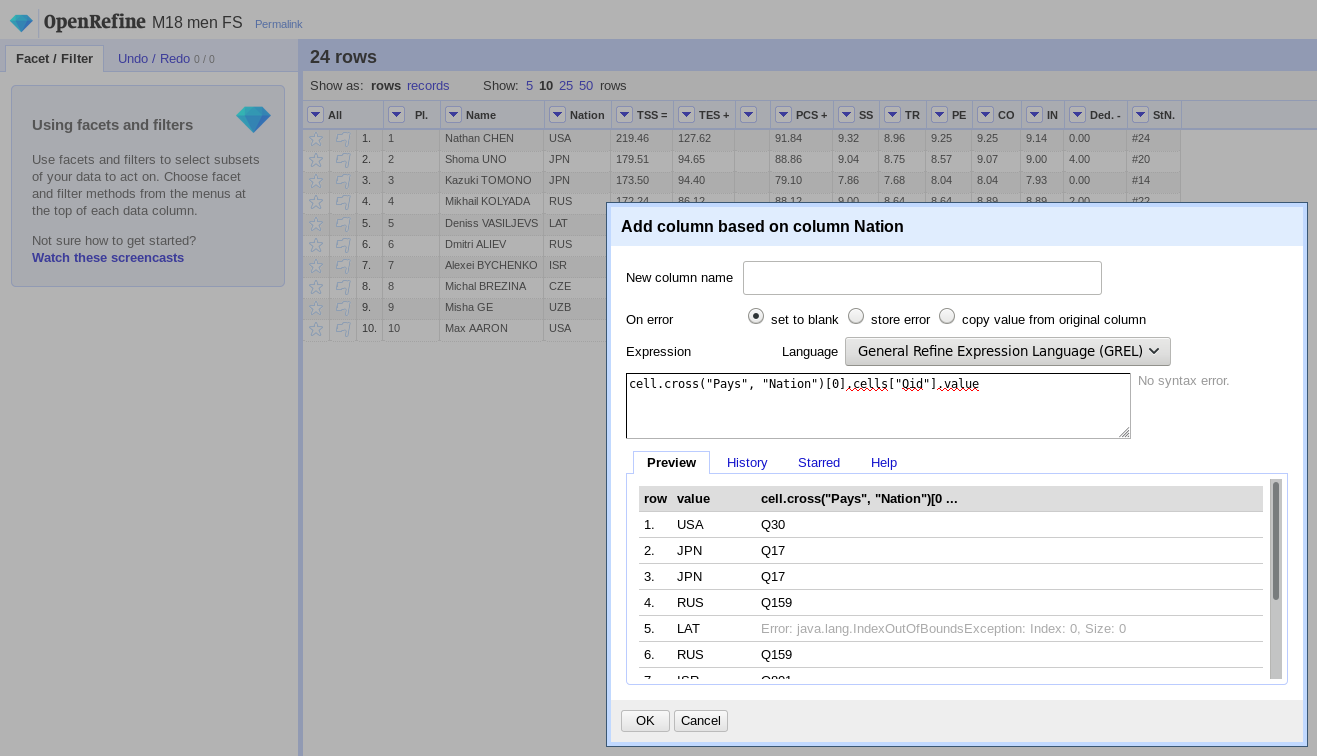The image size is (1317, 756).
Task: Flag row 1 Nathan CHEN
Action: (343, 139)
